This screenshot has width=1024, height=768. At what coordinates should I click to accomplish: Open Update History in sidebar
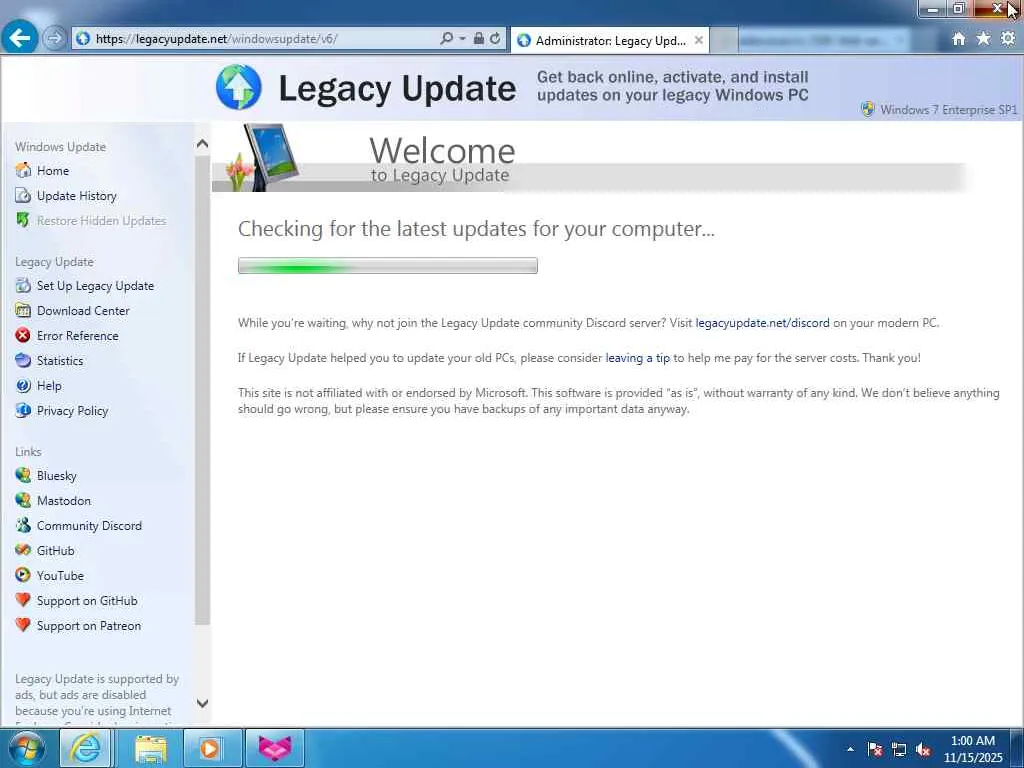pyautogui.click(x=76, y=196)
